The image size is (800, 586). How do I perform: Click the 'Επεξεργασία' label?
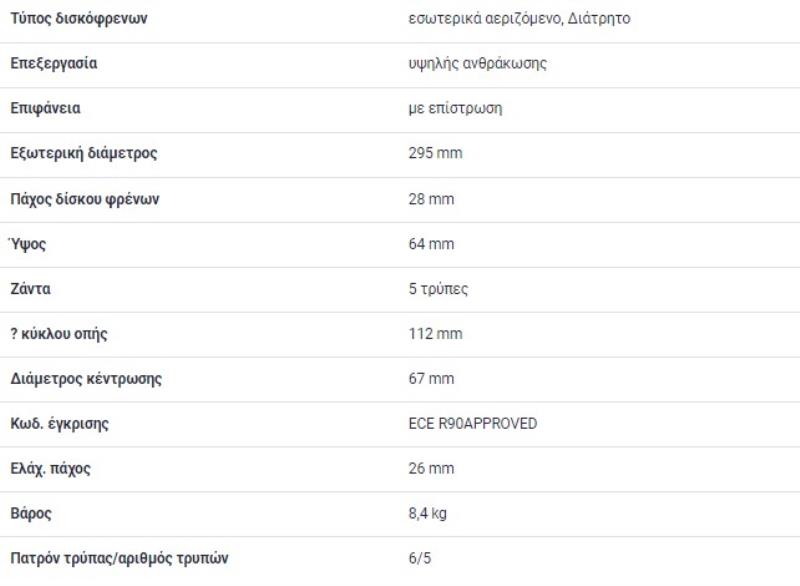point(54,64)
